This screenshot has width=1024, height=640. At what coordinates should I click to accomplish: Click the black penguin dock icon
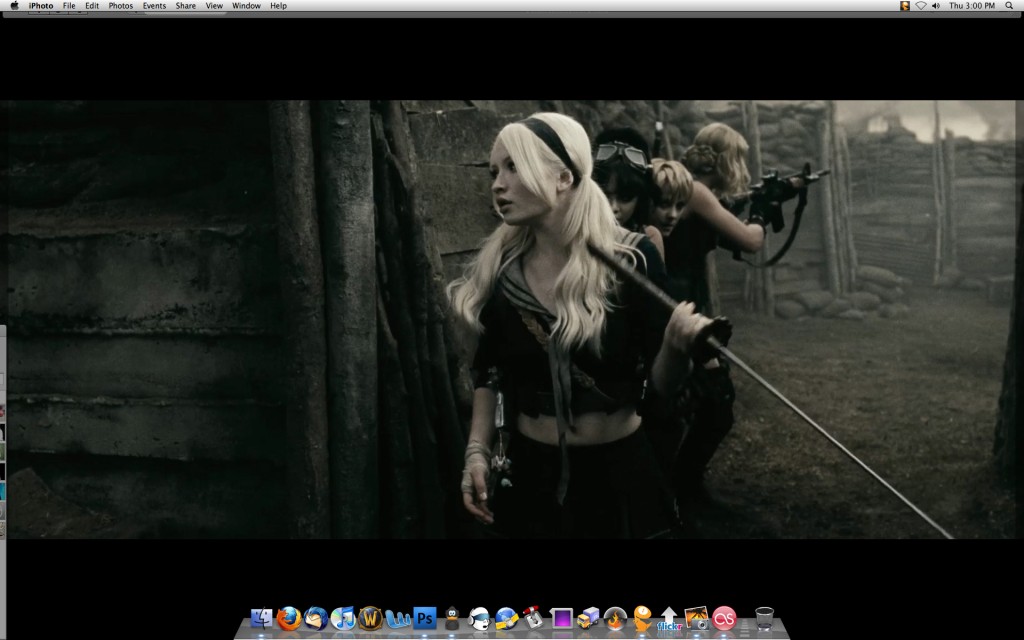452,618
